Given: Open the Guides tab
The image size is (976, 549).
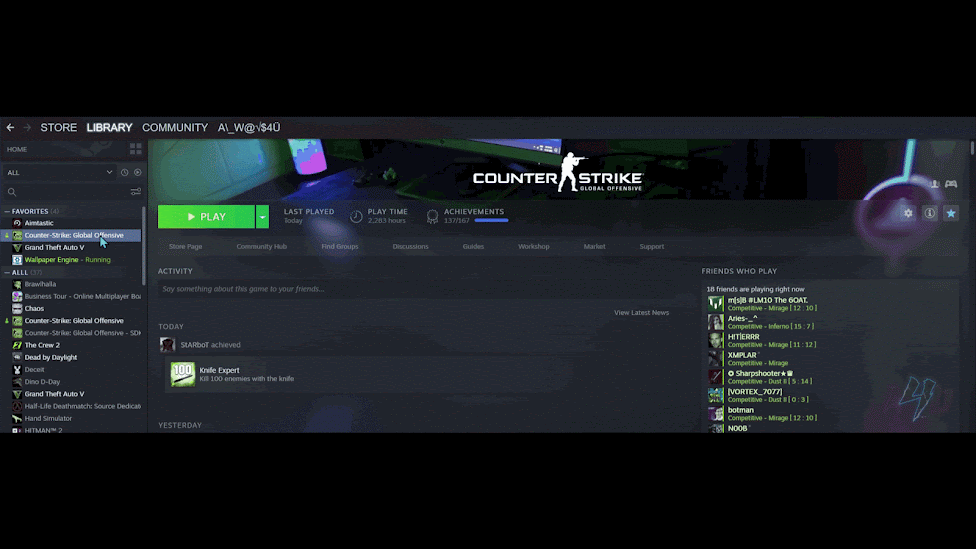Looking at the screenshot, I should (x=473, y=246).
